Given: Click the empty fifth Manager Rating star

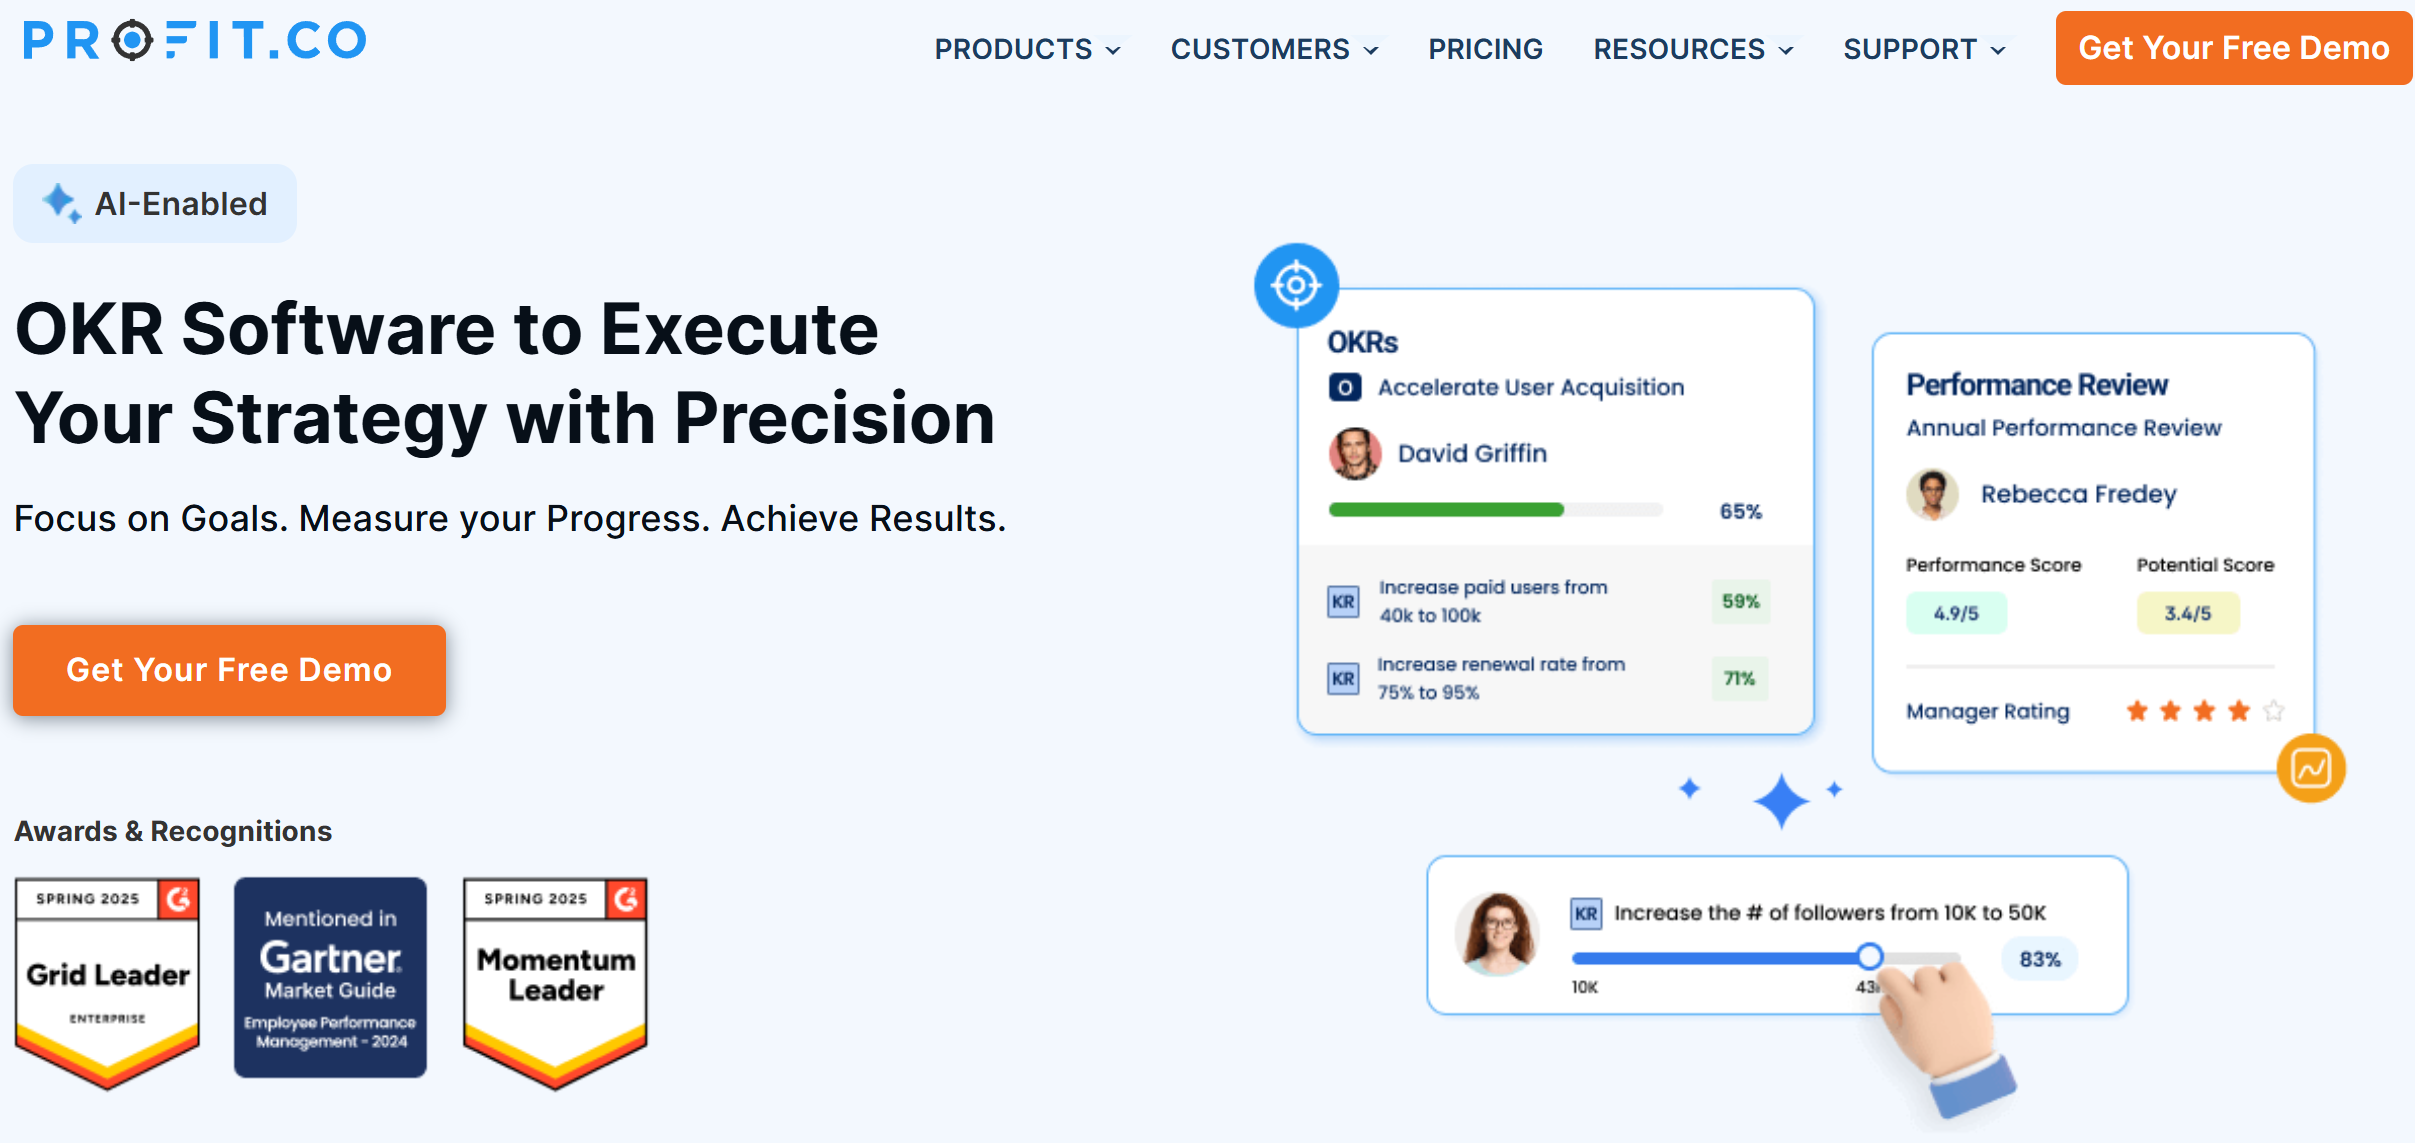Looking at the screenshot, I should (2273, 710).
